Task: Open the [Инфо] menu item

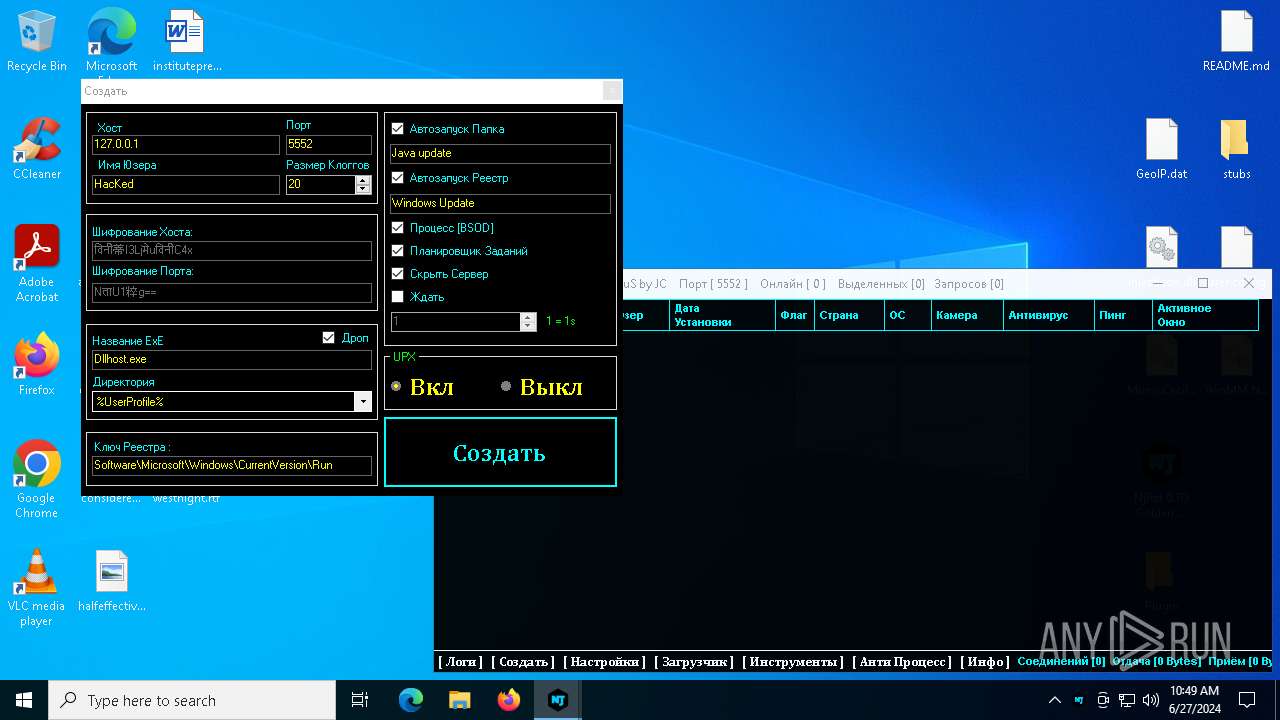Action: coord(985,662)
